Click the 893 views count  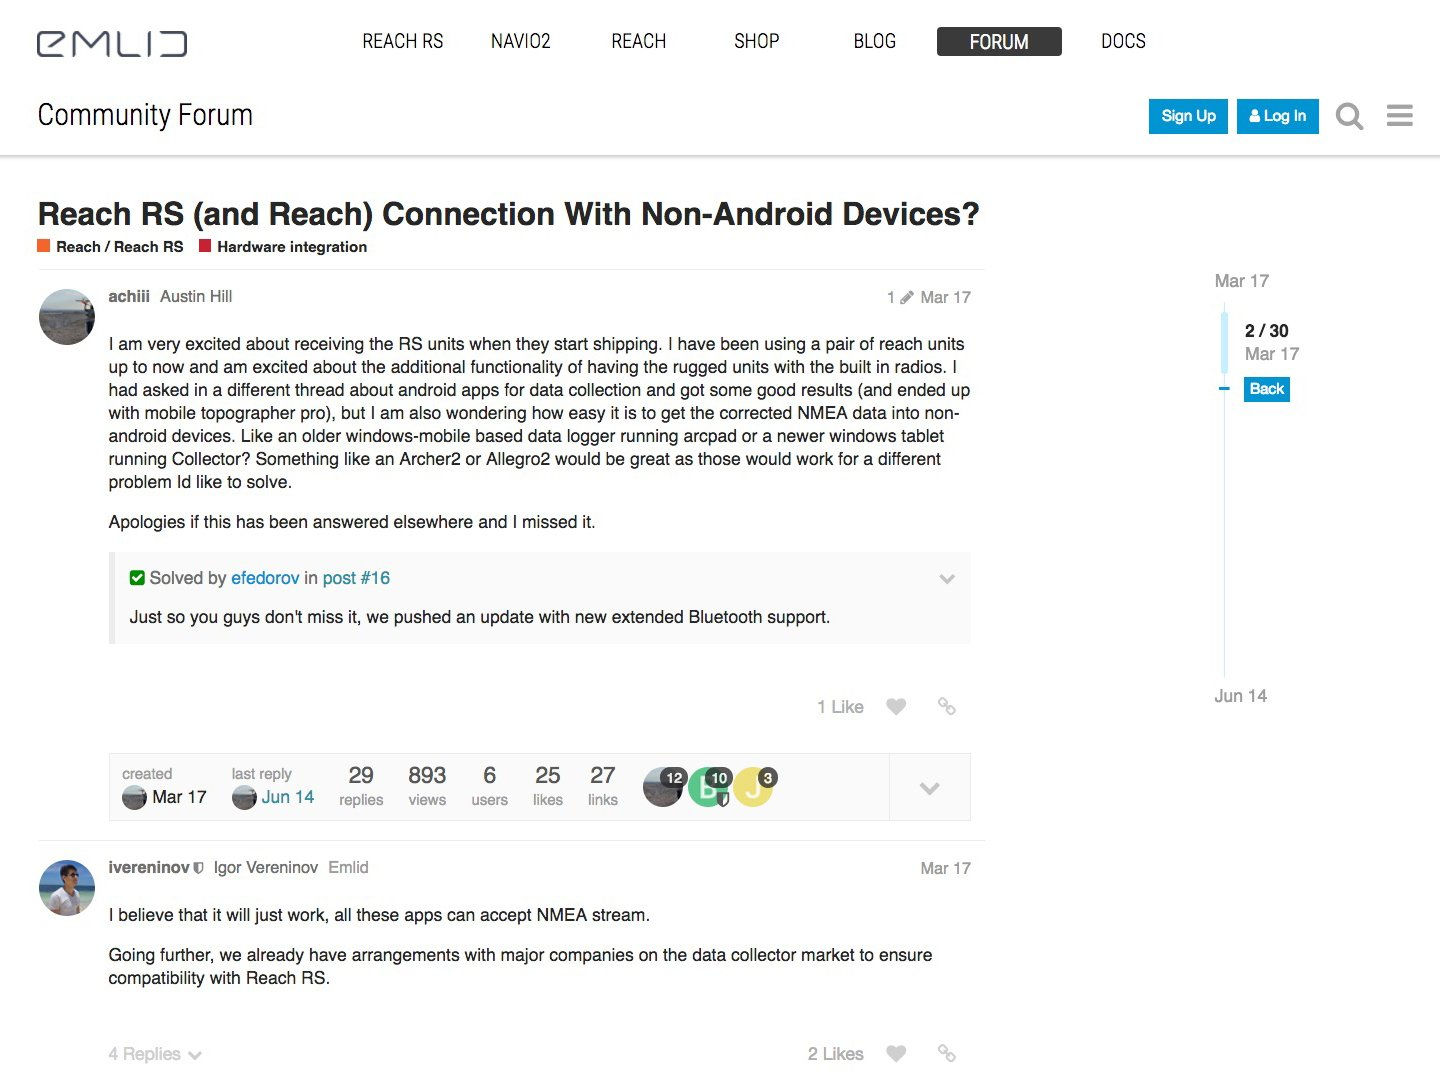(x=427, y=786)
